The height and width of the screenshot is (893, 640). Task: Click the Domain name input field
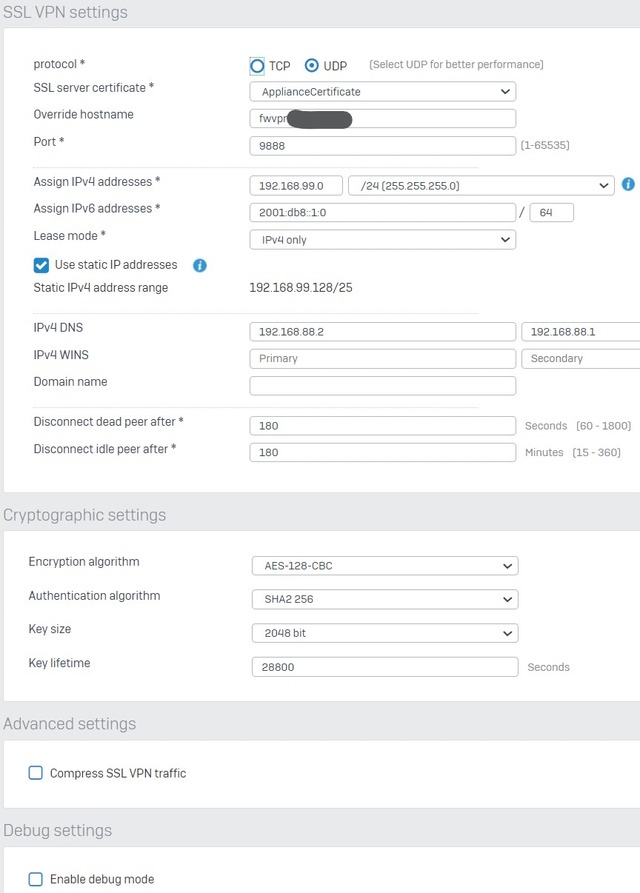[383, 386]
